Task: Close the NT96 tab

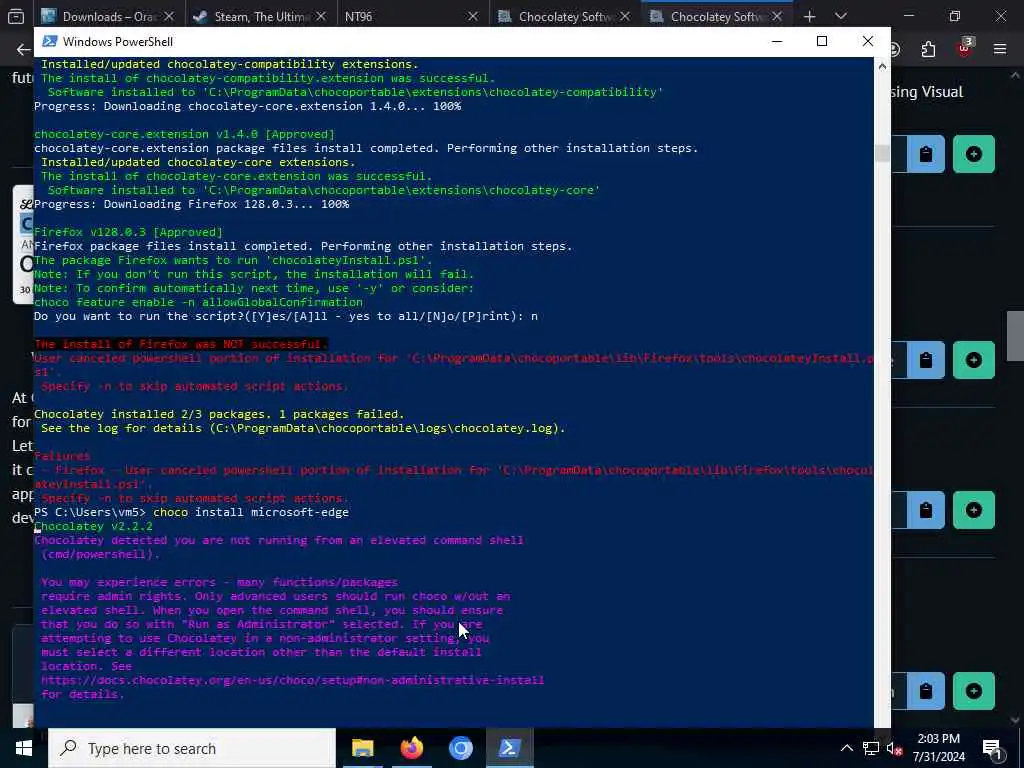Action: point(473,17)
